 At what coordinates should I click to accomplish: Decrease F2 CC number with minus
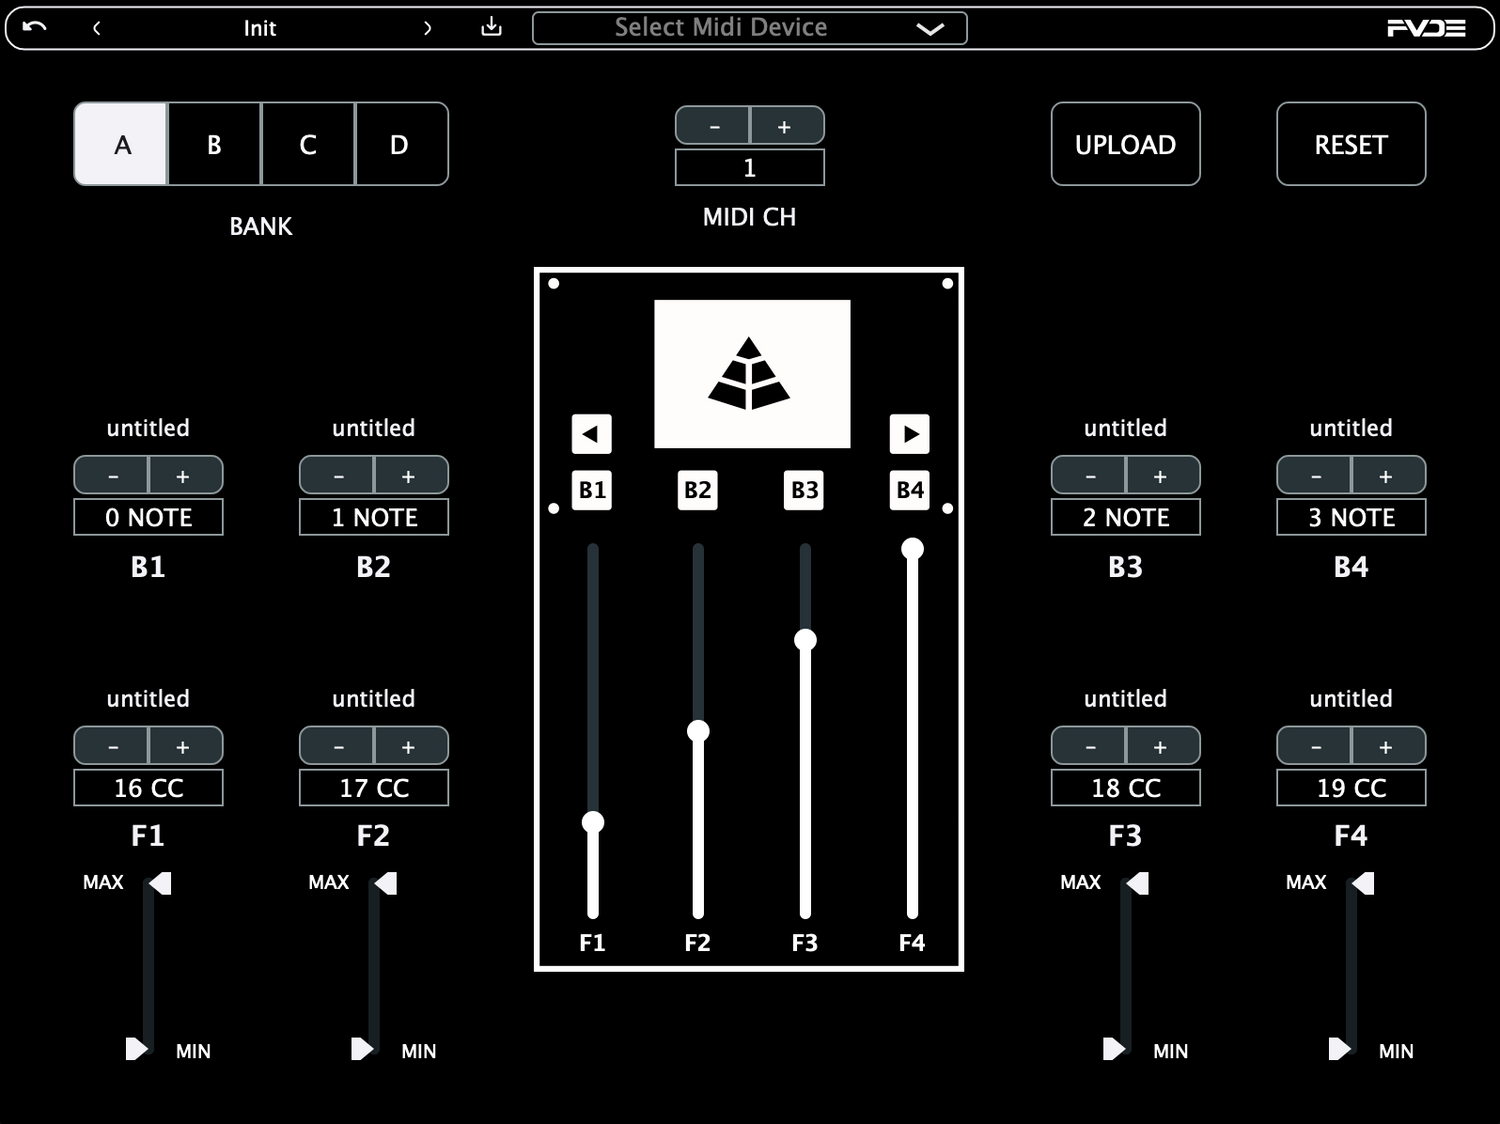click(x=337, y=747)
